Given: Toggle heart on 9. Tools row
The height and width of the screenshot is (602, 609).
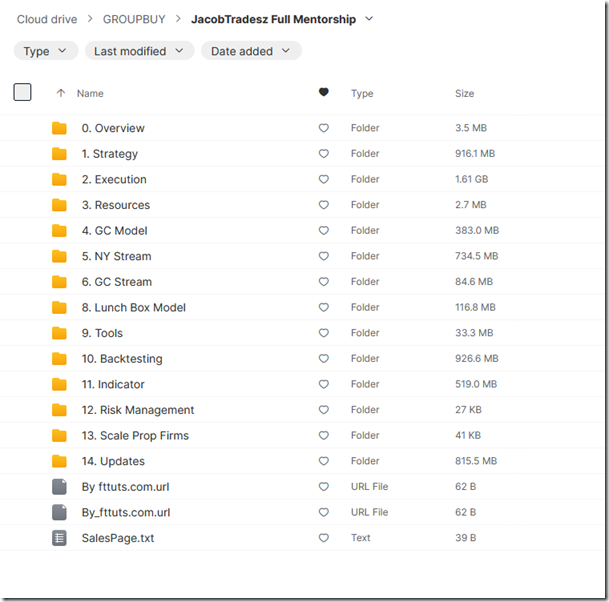Looking at the screenshot, I should tap(324, 333).
